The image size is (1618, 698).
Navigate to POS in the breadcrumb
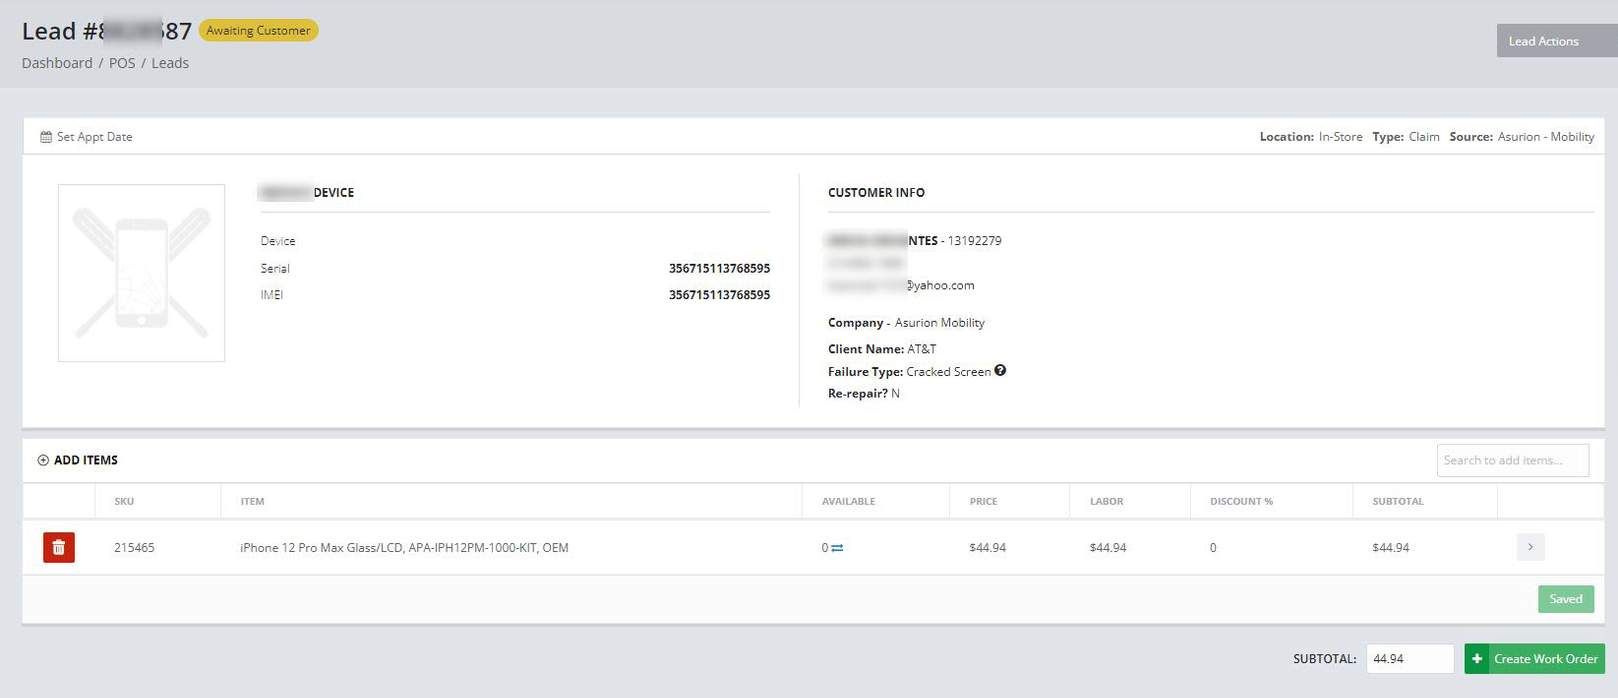pos(122,63)
